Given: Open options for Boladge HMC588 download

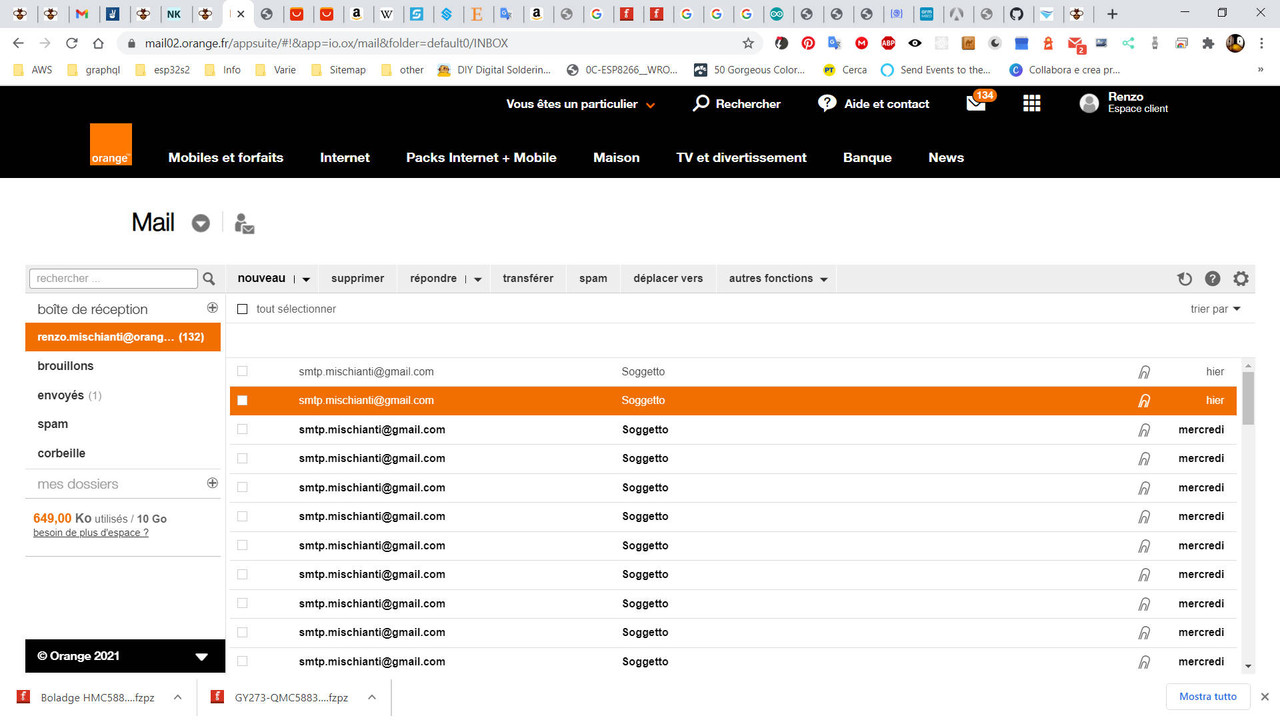Looking at the screenshot, I should [x=177, y=697].
